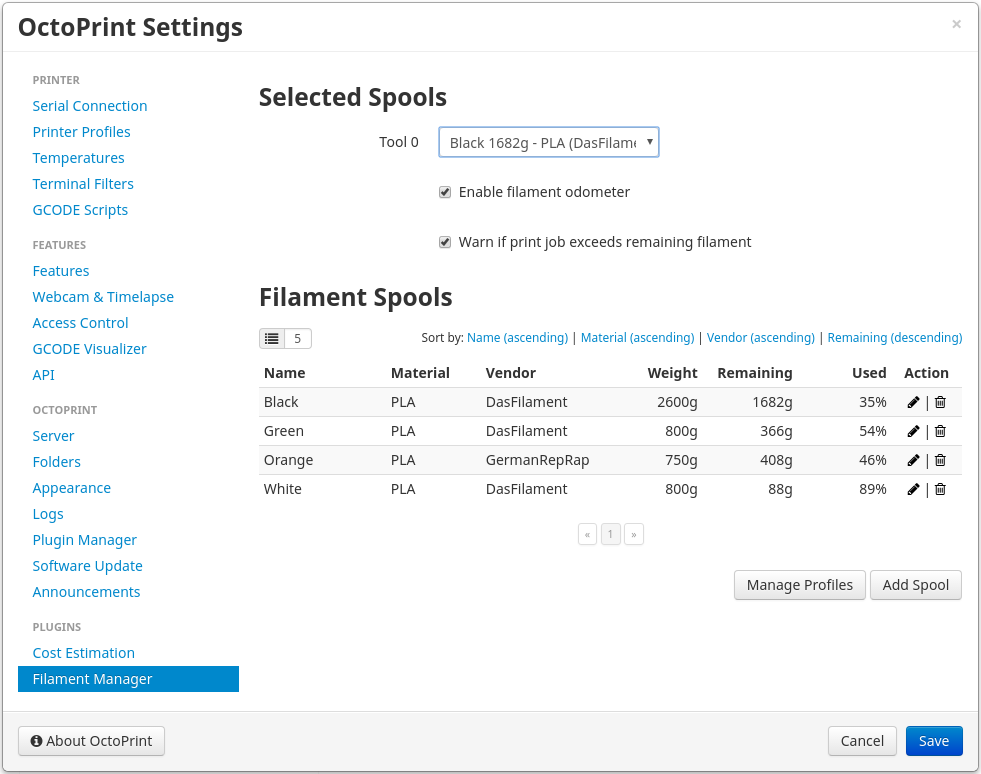Remove the Orange spool with trash icon
981x774 pixels.
(940, 460)
